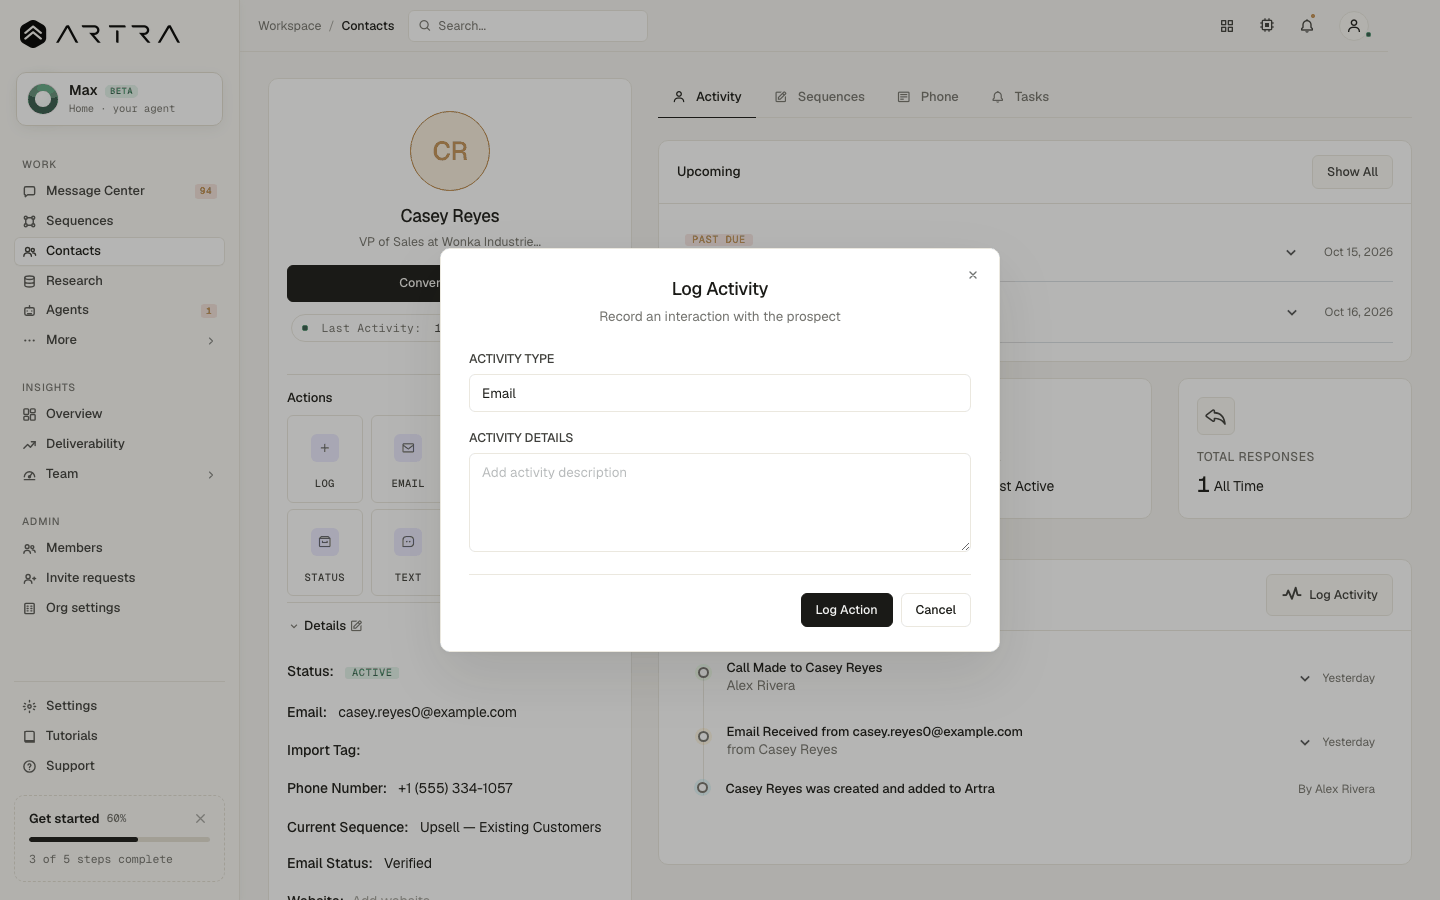Close the Log Activity dialog
This screenshot has height=900, width=1440.
(972, 275)
